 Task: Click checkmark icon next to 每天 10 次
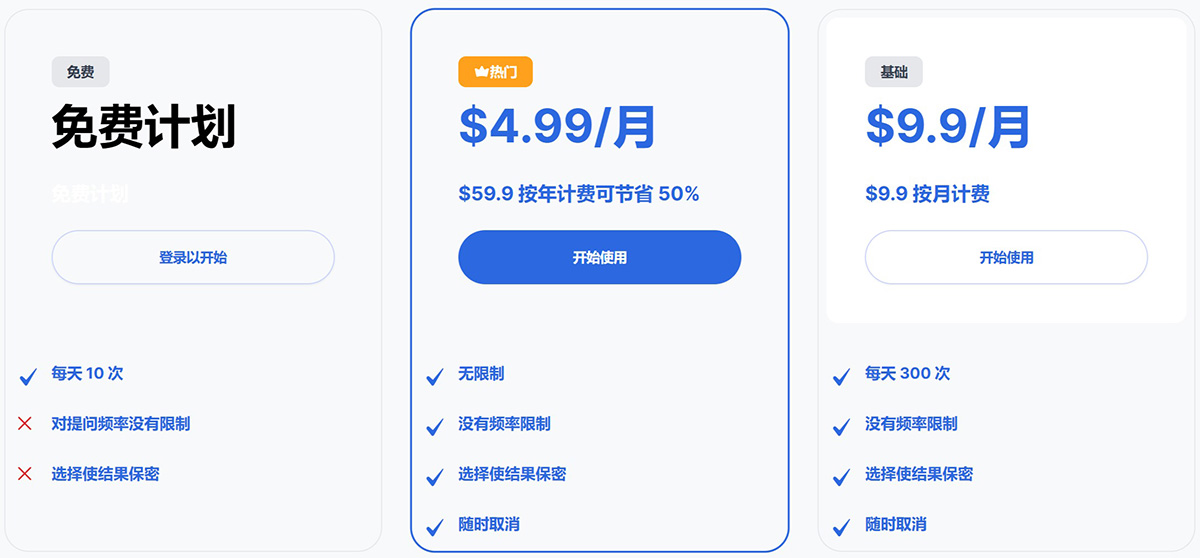point(28,376)
